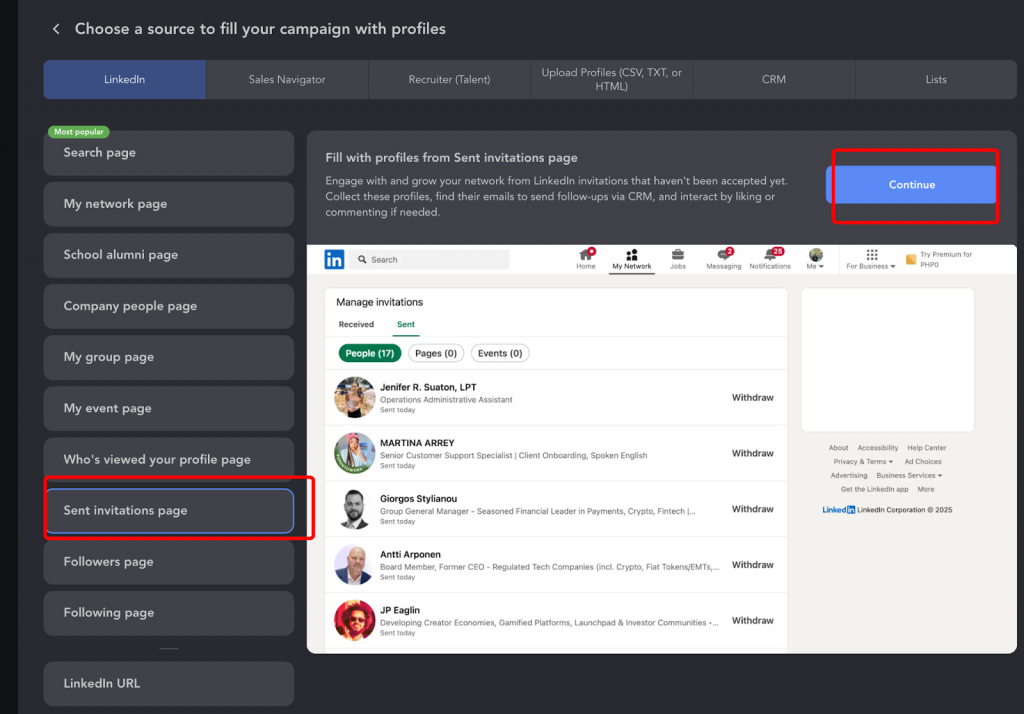The image size is (1024, 714).
Task: Select the People (17) filter pill
Action: point(369,353)
